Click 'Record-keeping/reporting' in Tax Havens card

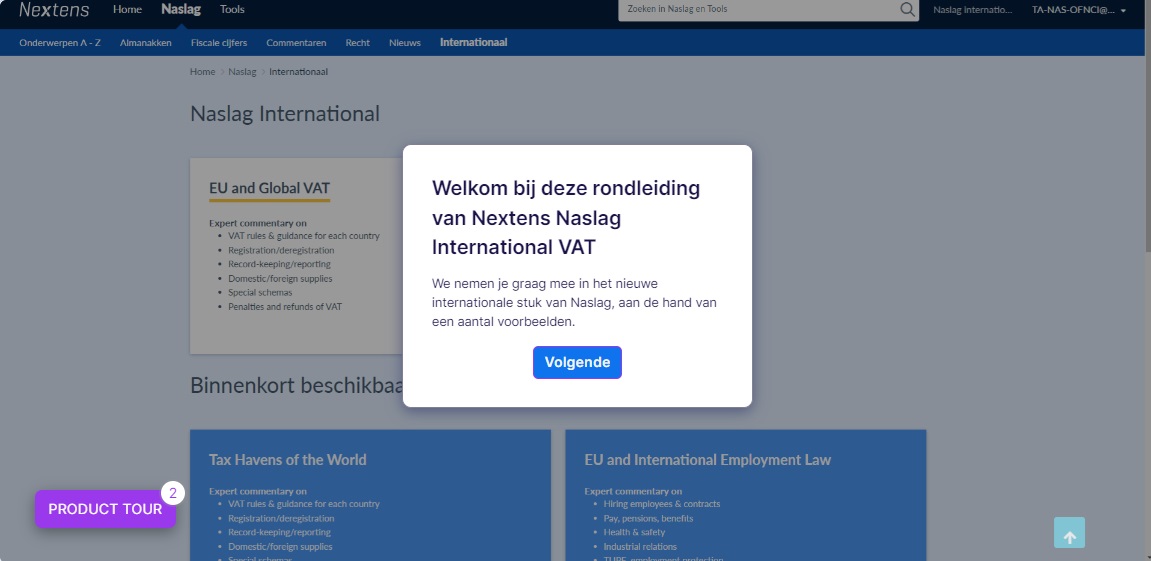point(279,532)
